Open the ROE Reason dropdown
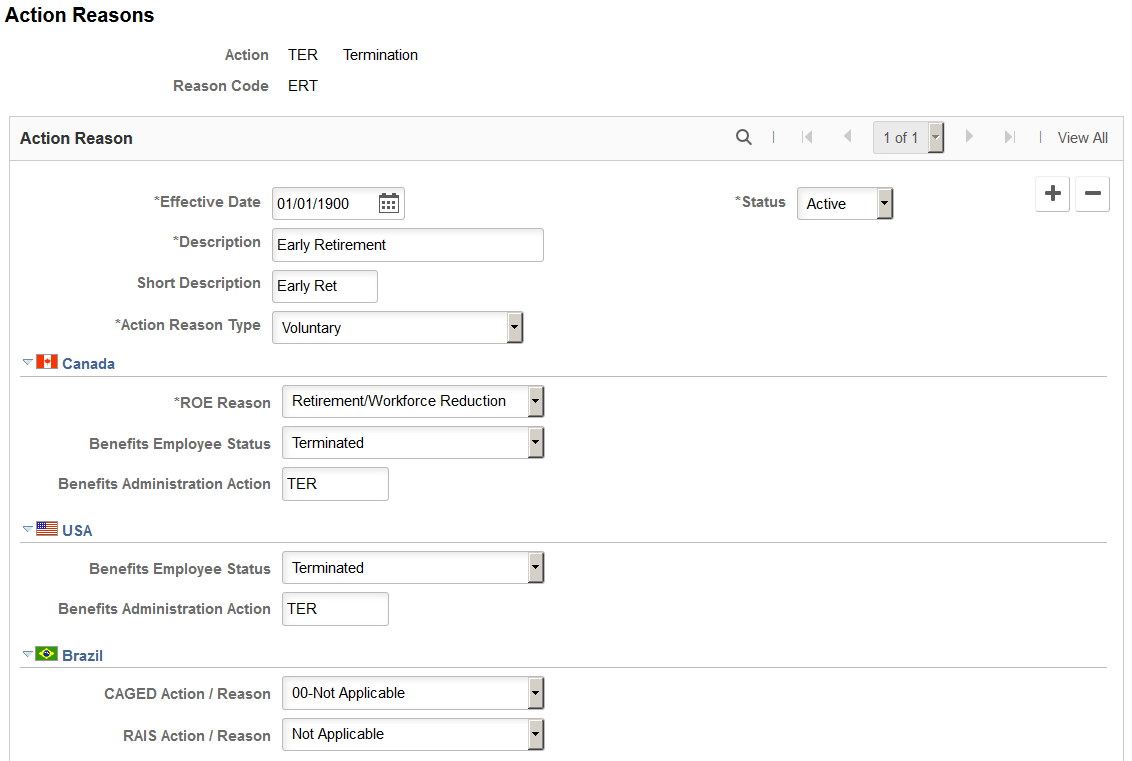Viewport: 1132px width, 761px height. (413, 401)
